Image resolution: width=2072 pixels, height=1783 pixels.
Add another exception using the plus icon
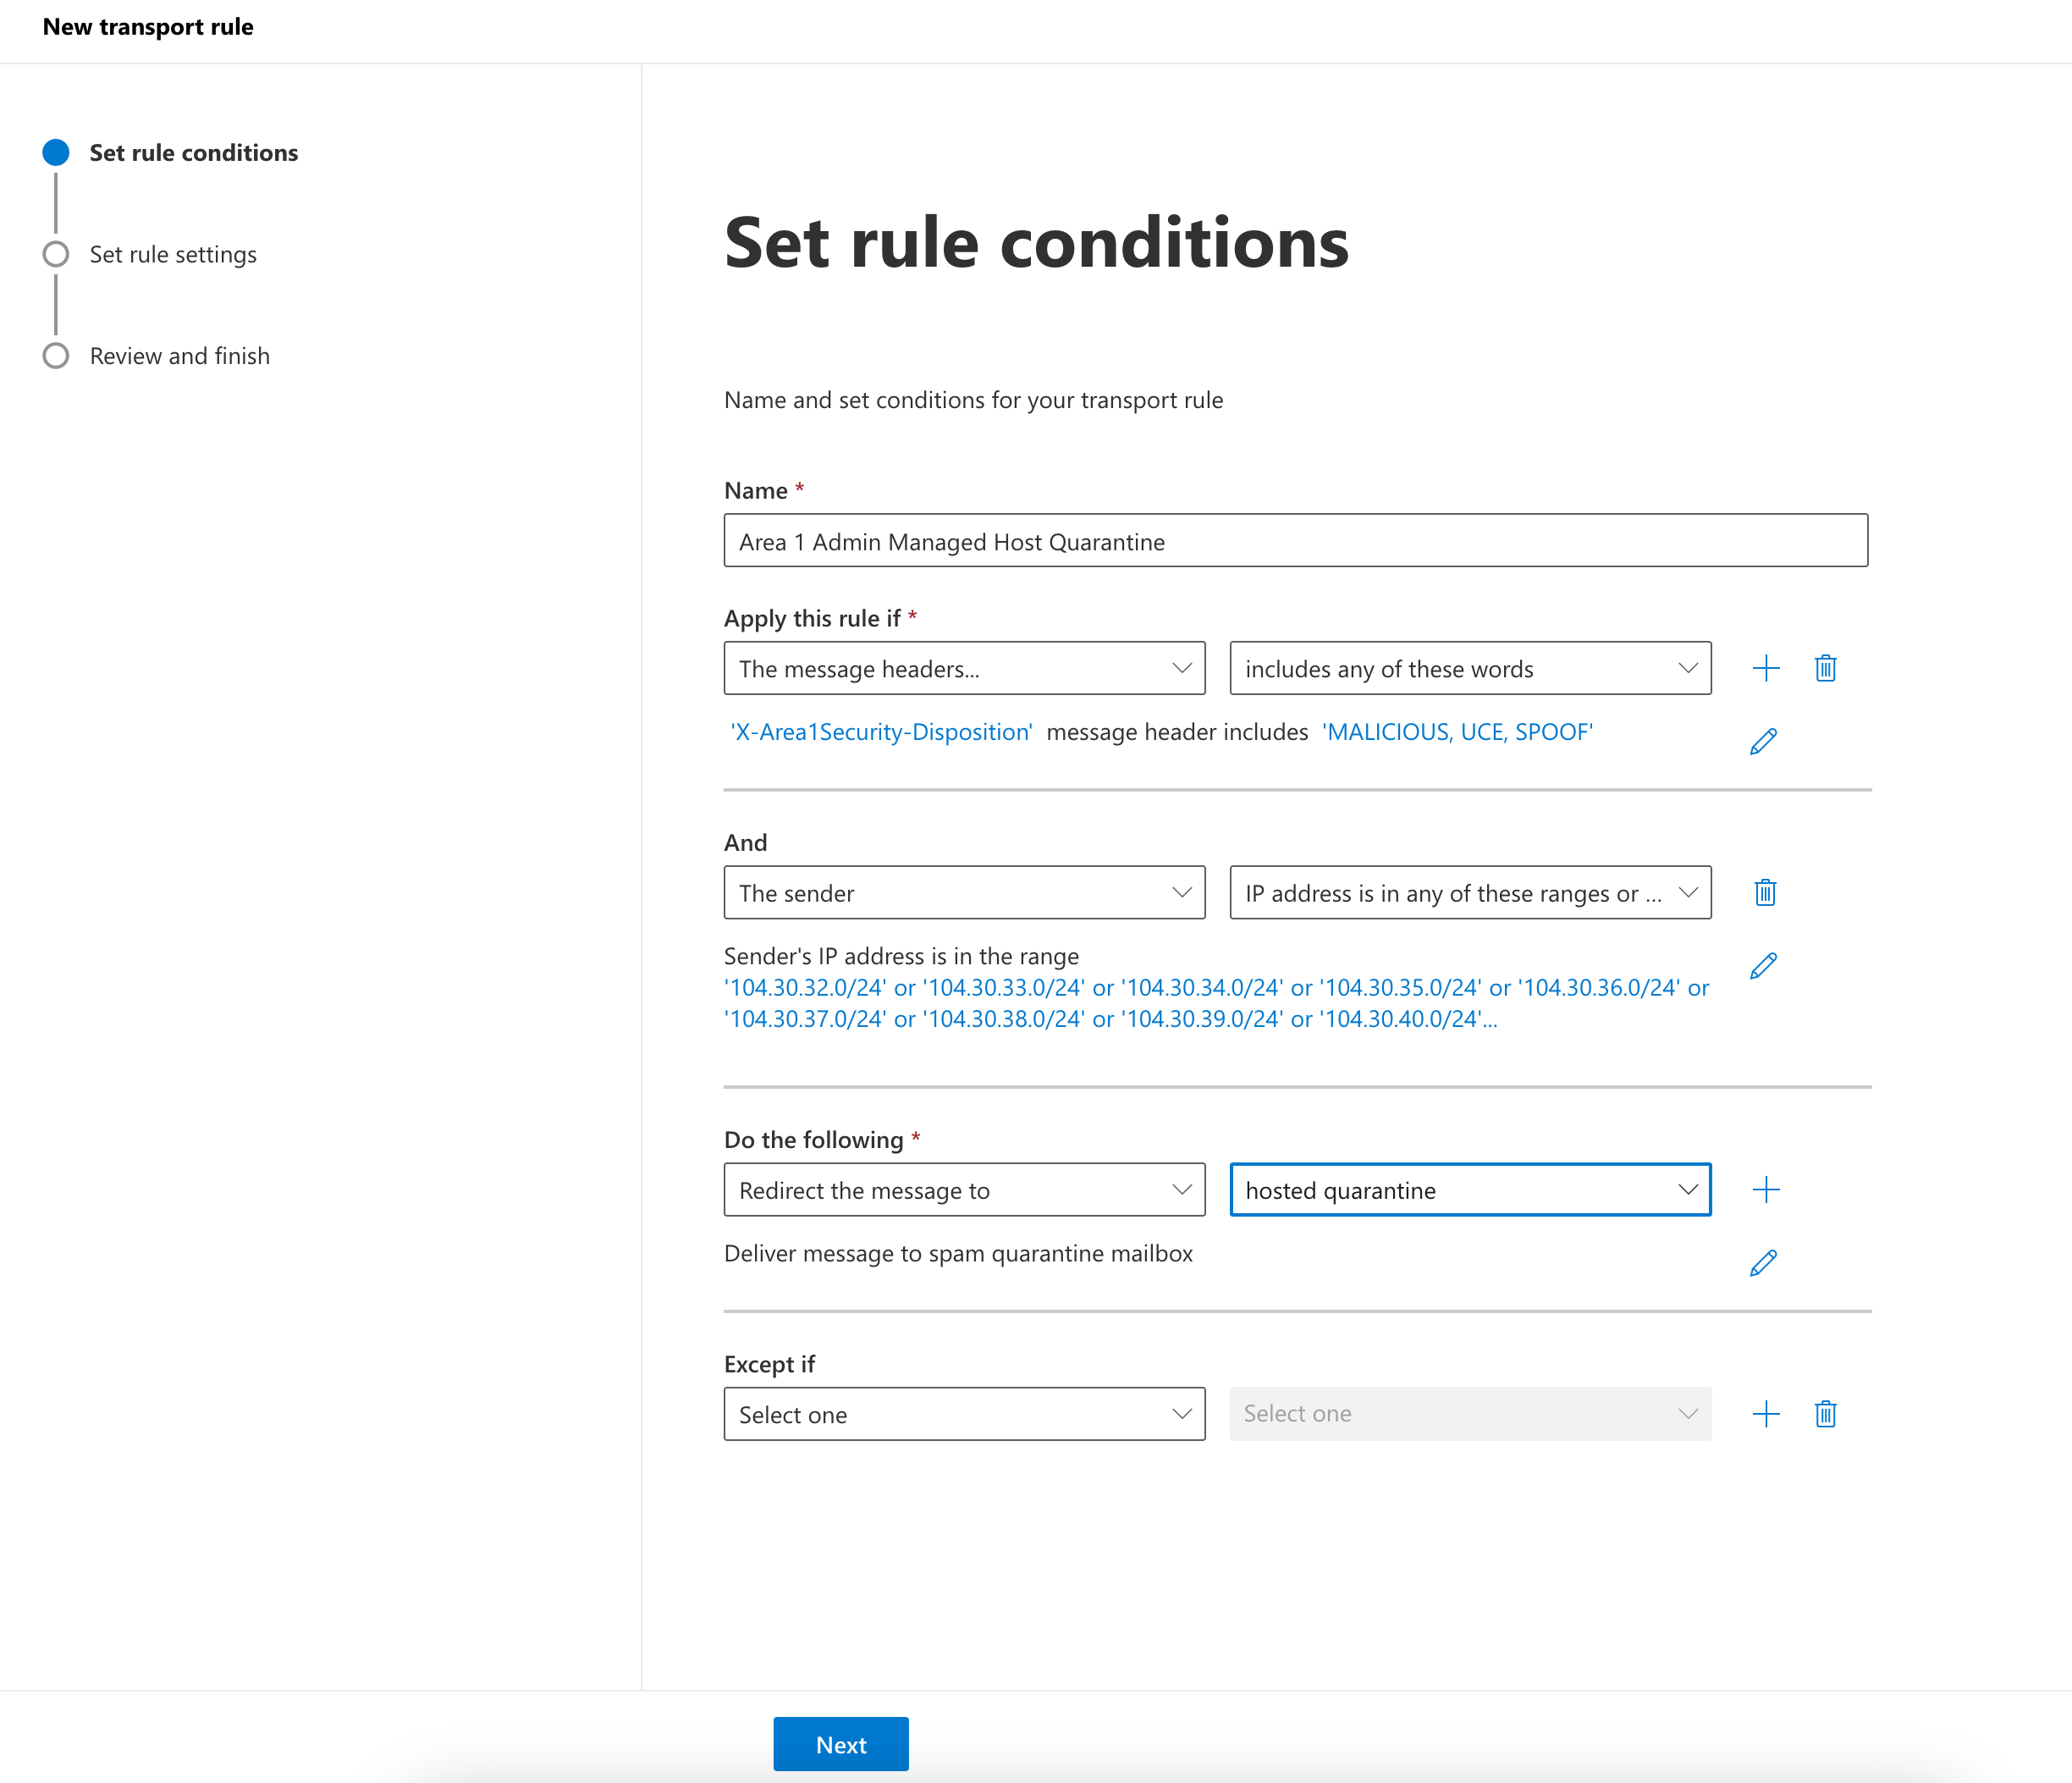click(1766, 1413)
